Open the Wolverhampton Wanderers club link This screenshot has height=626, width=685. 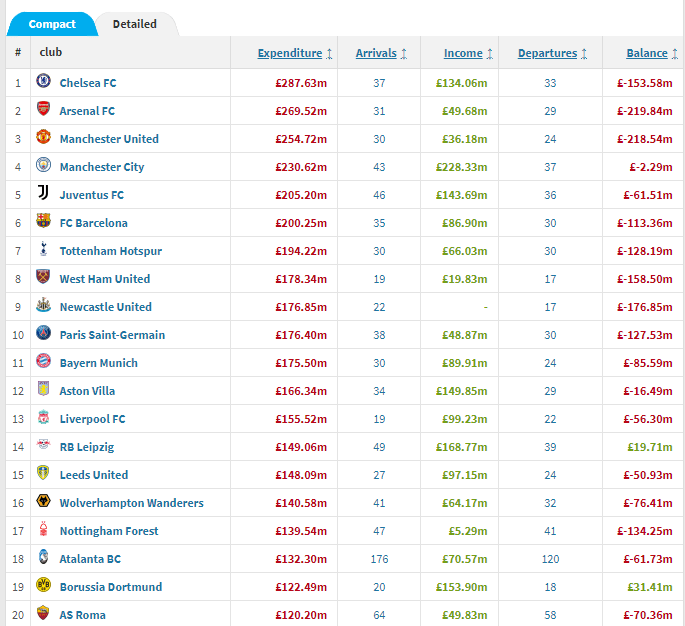coord(131,503)
